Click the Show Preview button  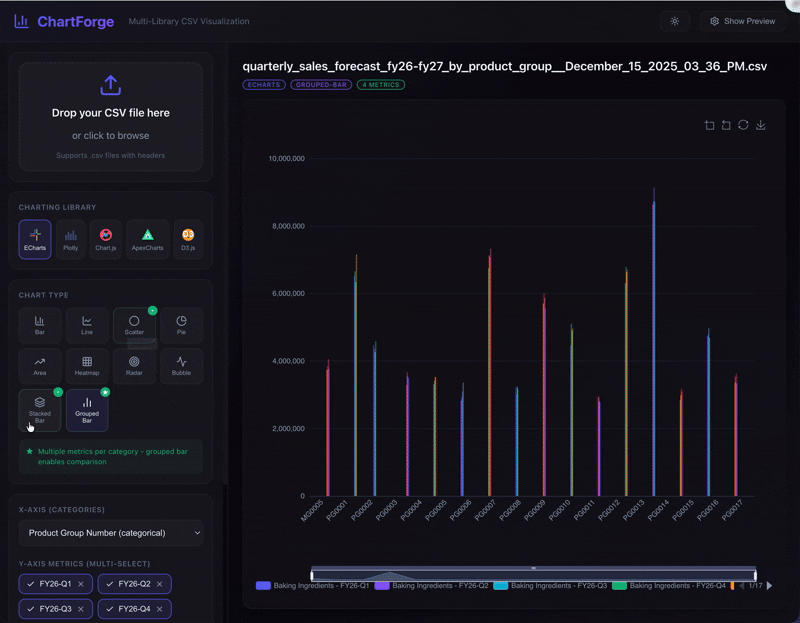[742, 21]
